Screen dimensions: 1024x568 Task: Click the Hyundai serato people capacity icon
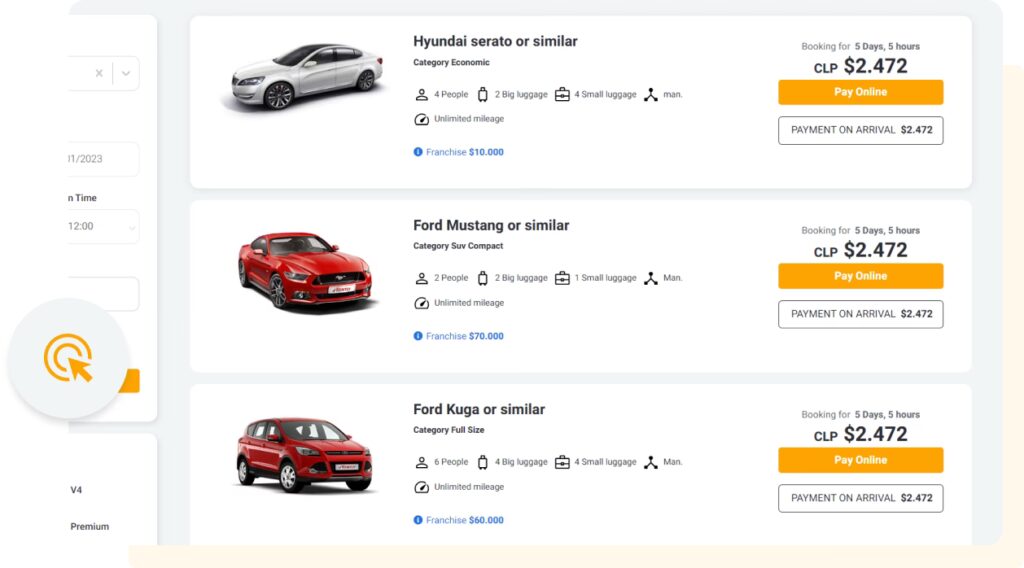point(421,95)
